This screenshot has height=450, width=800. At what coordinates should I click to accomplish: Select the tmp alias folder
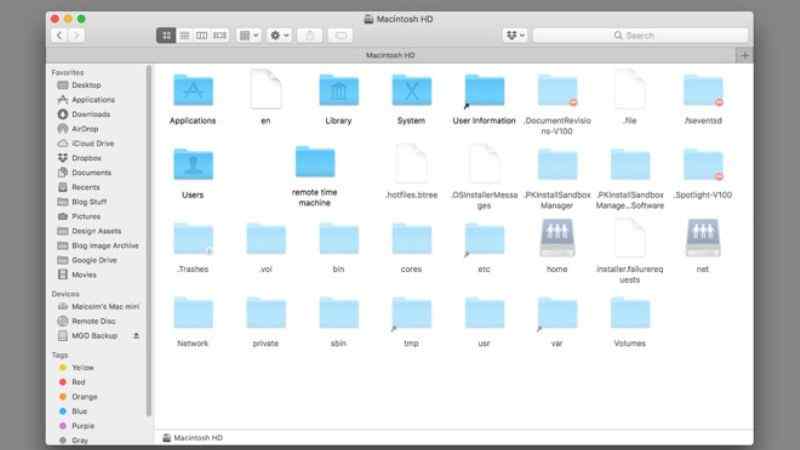pyautogui.click(x=411, y=313)
